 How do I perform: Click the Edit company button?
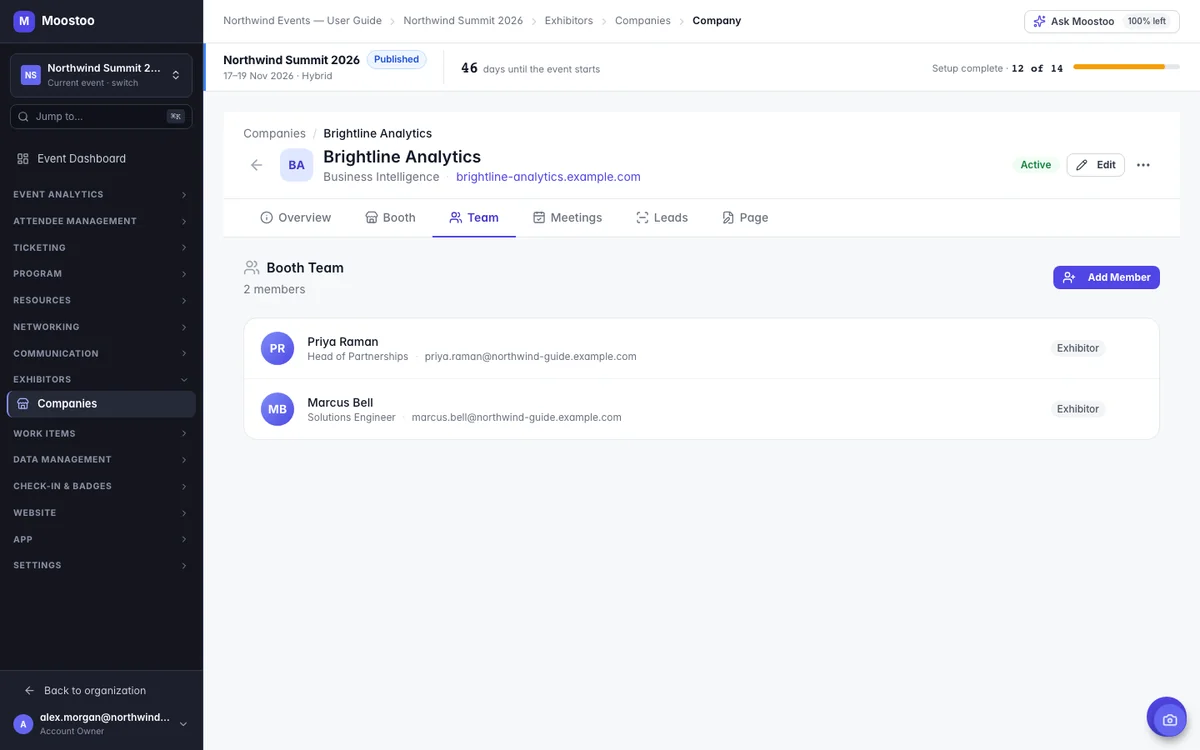tap(1096, 165)
